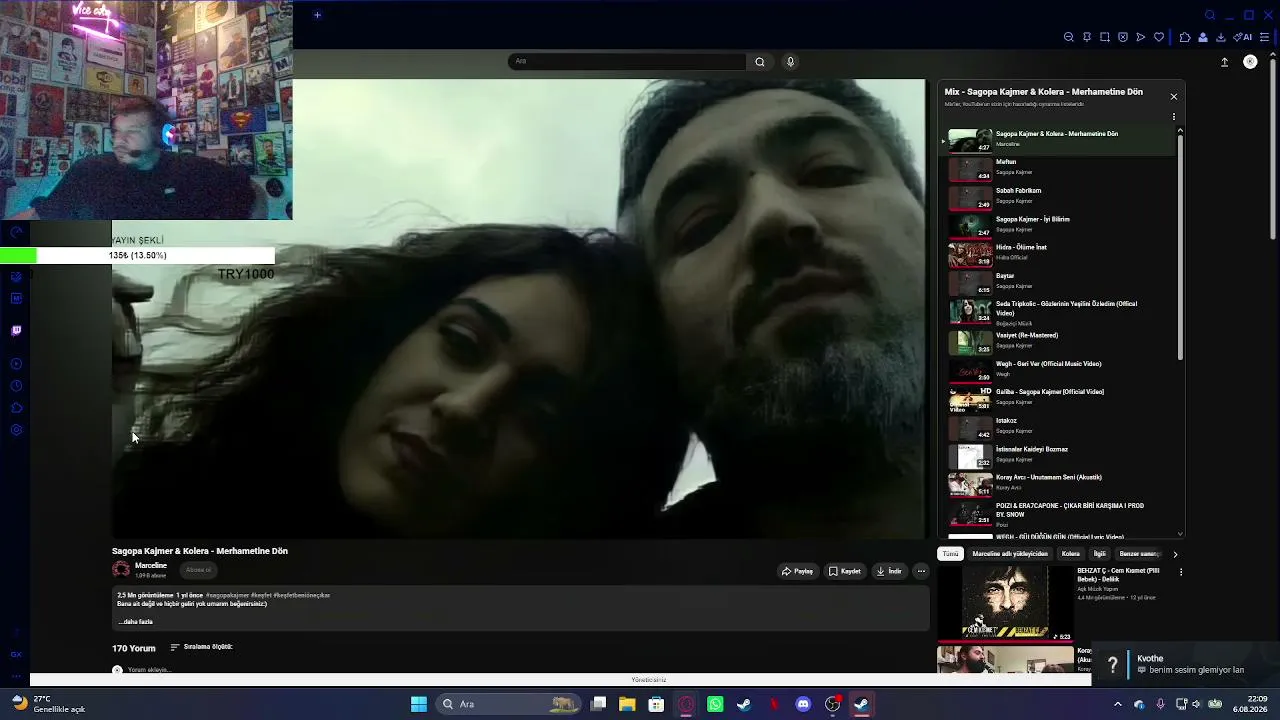Open the BEHZAT Ç recommended video thumbnail

(x=1005, y=603)
